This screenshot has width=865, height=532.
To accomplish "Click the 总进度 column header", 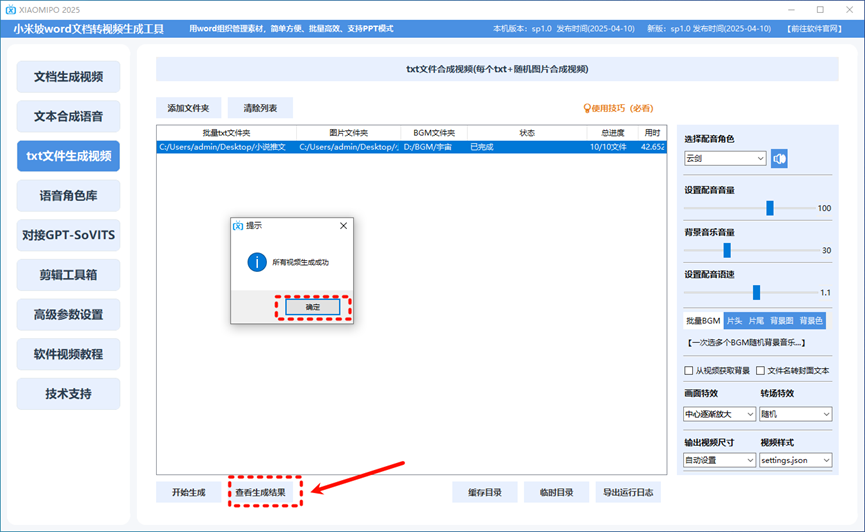I will click(612, 133).
